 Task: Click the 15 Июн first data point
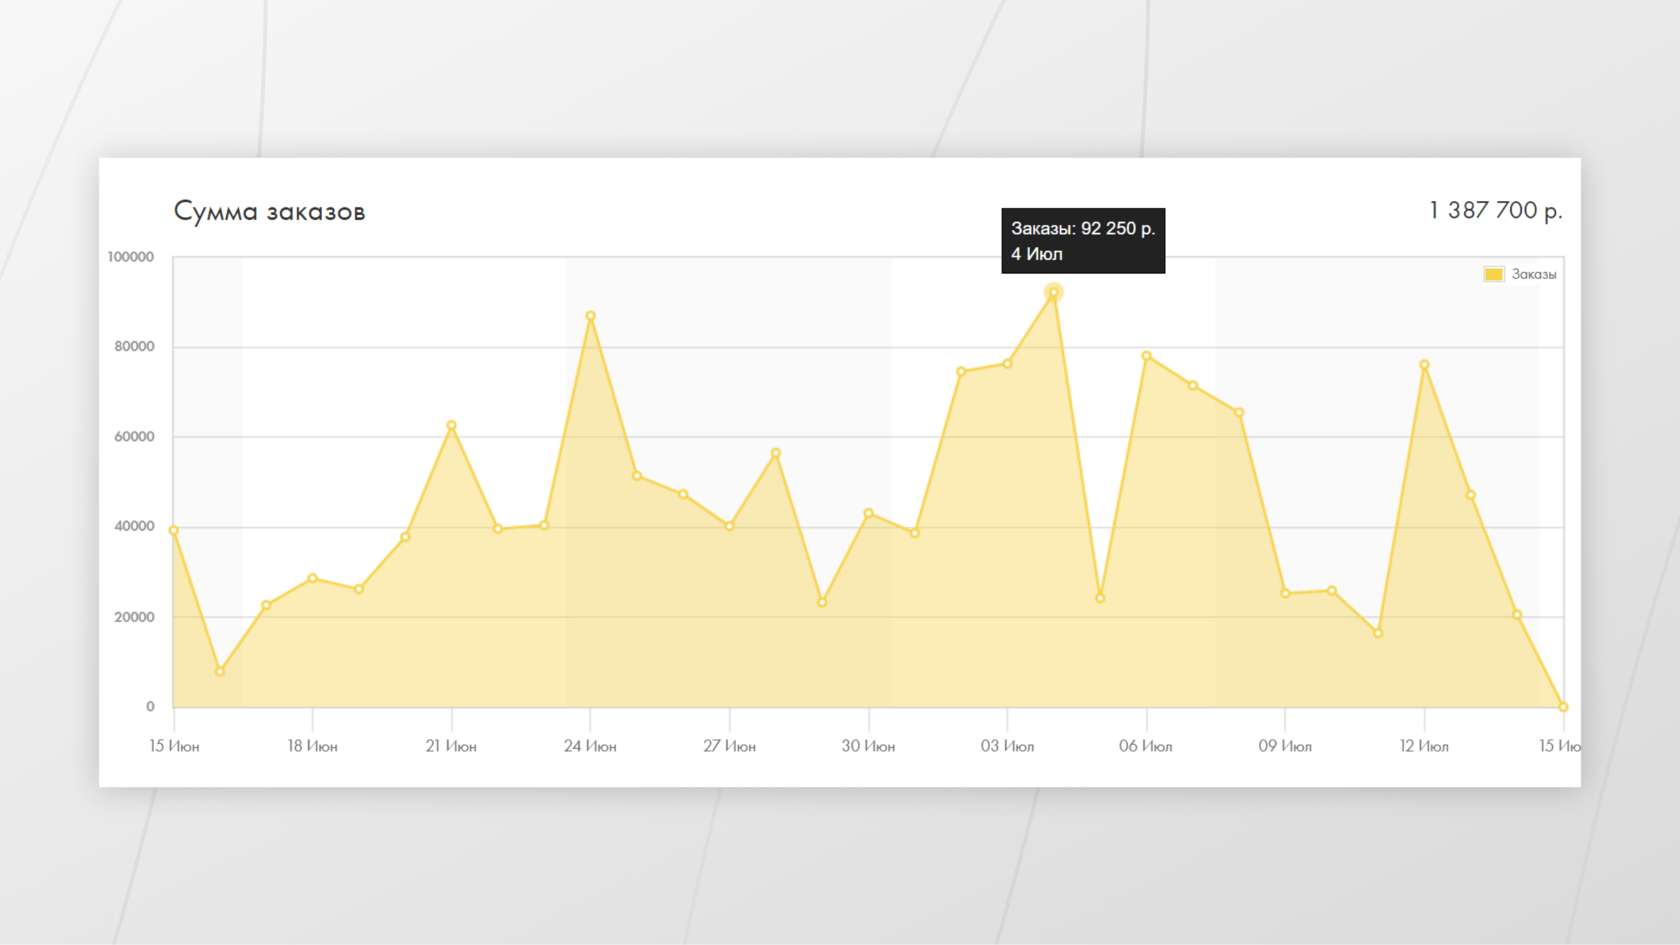174,531
